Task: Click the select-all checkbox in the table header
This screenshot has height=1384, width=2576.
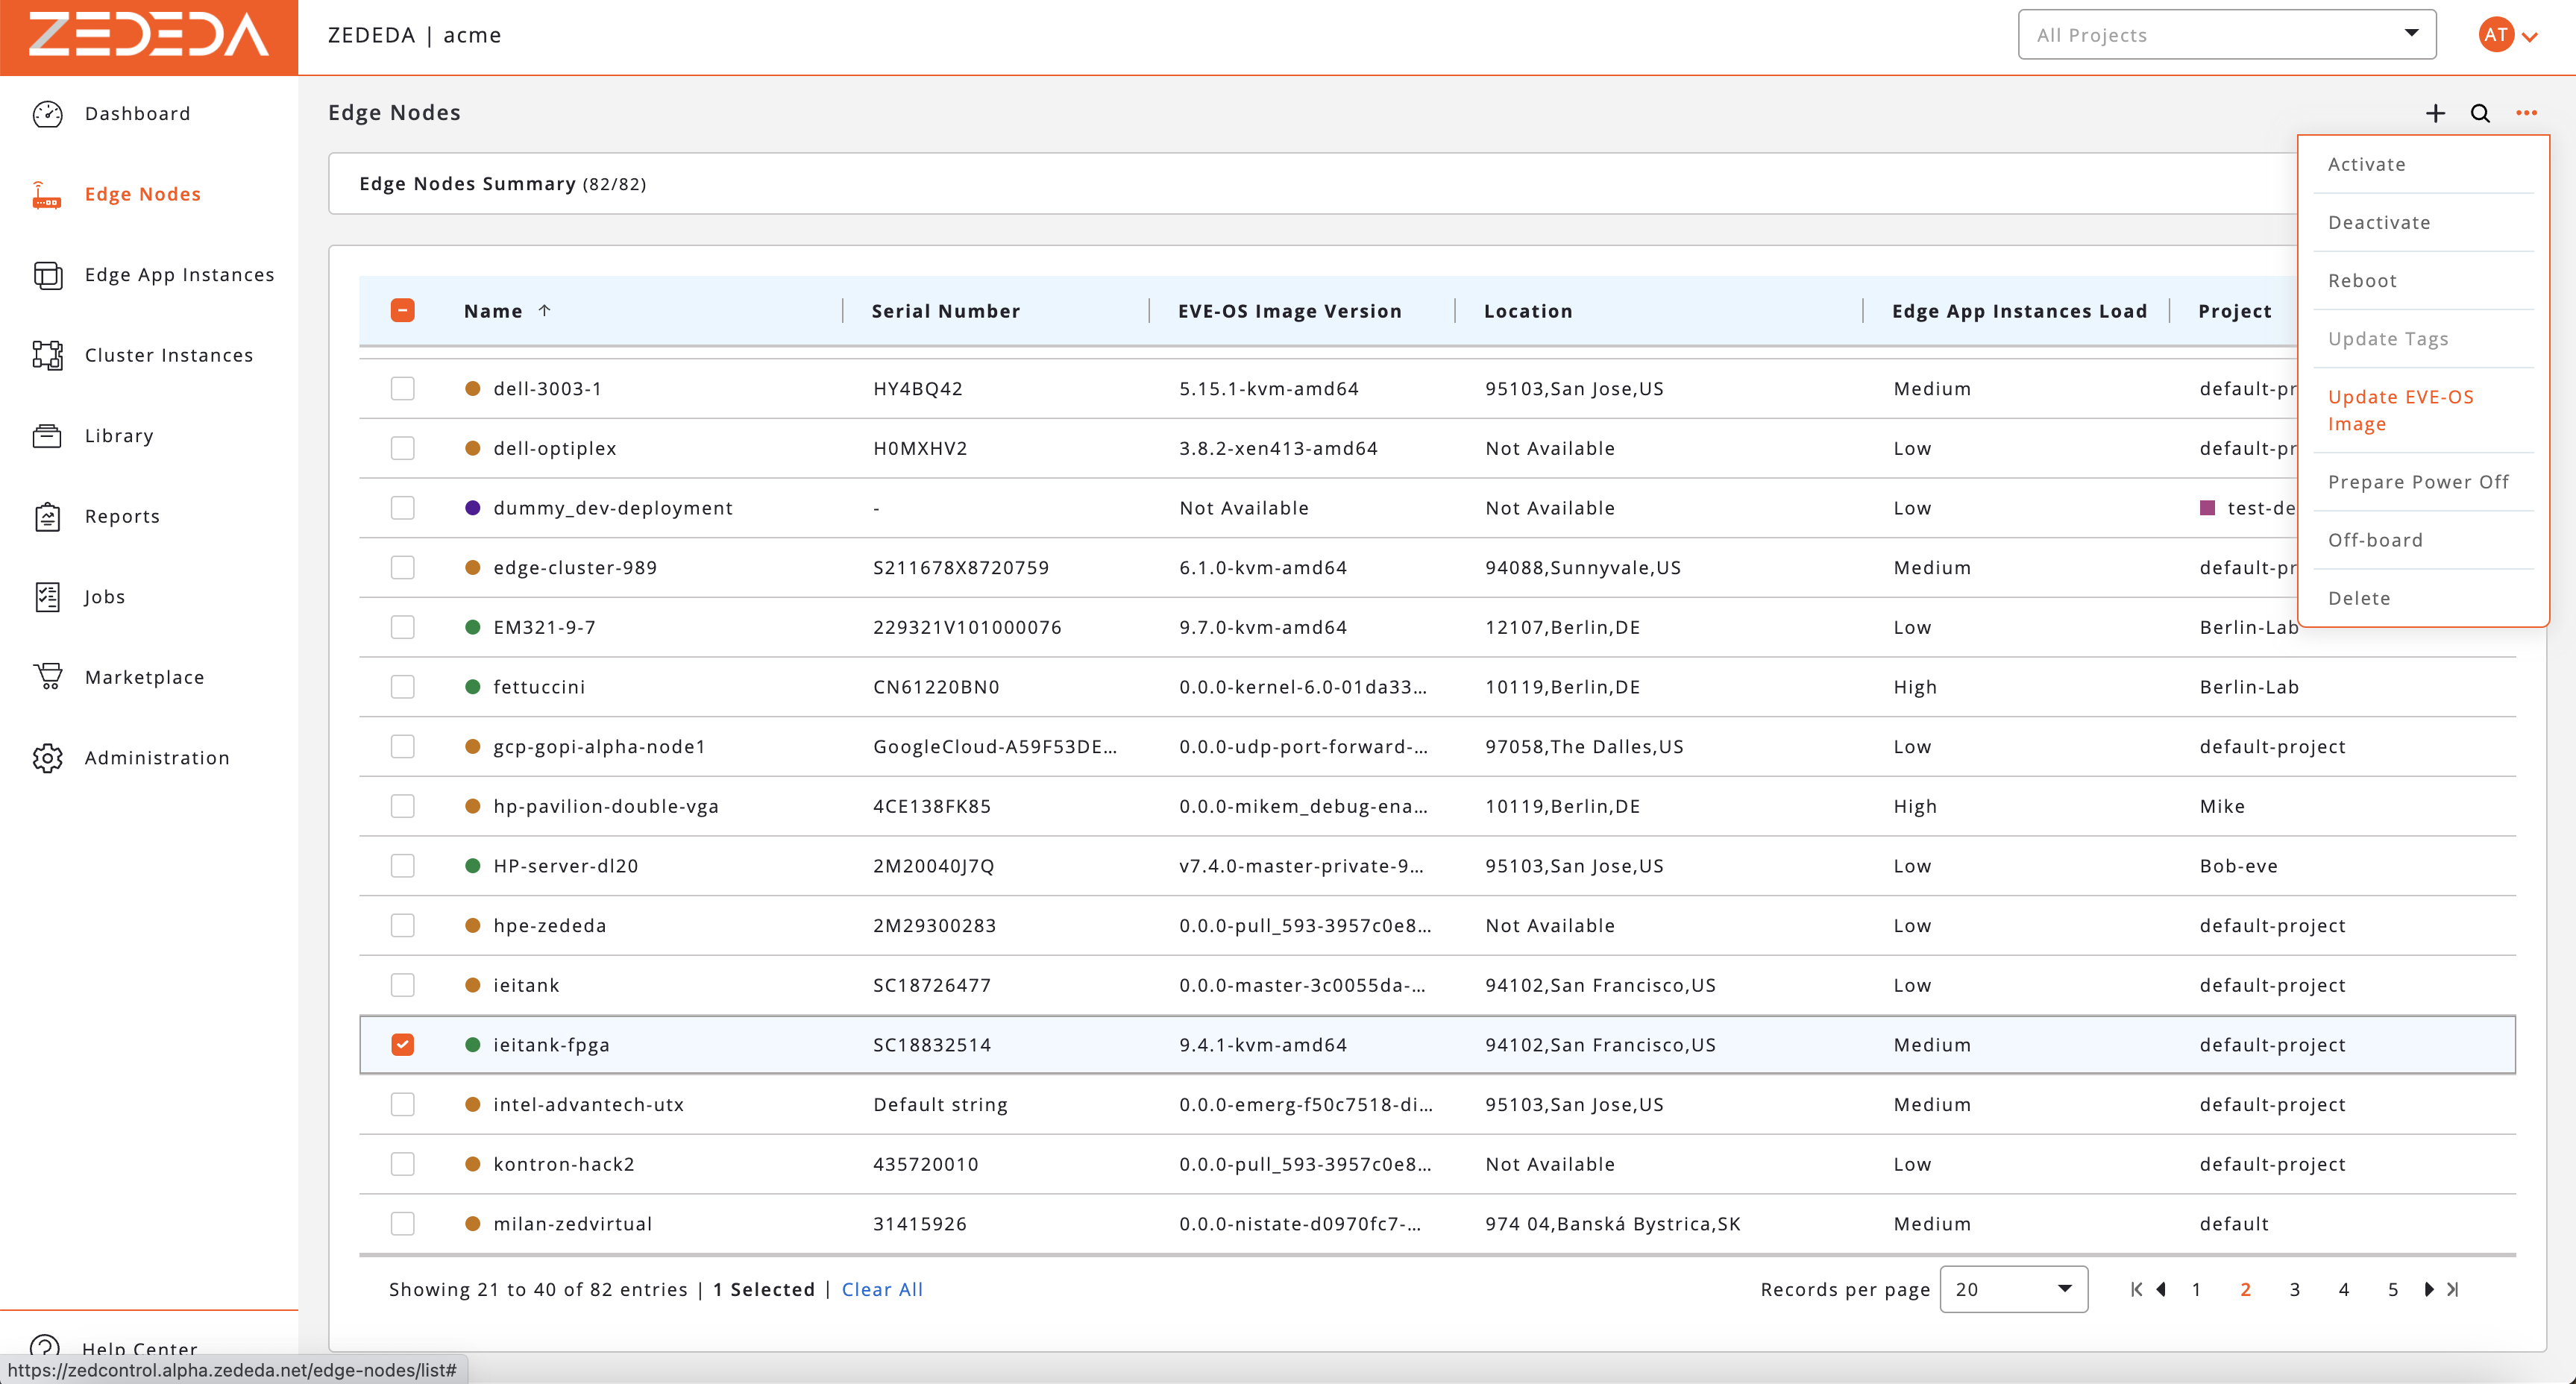Action: tap(403, 310)
